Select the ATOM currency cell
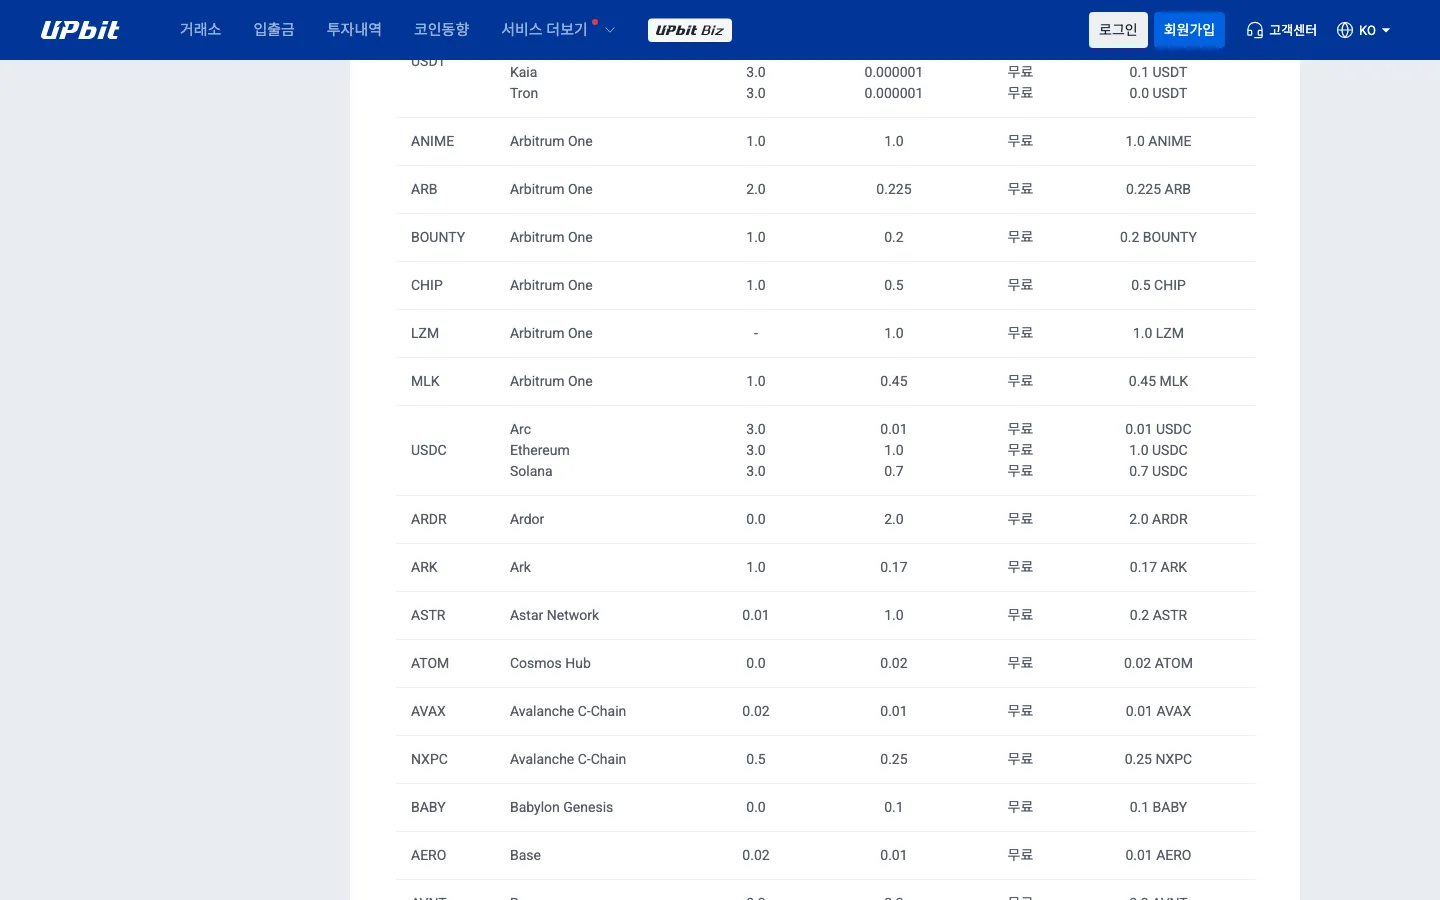The image size is (1440, 900). pos(430,663)
